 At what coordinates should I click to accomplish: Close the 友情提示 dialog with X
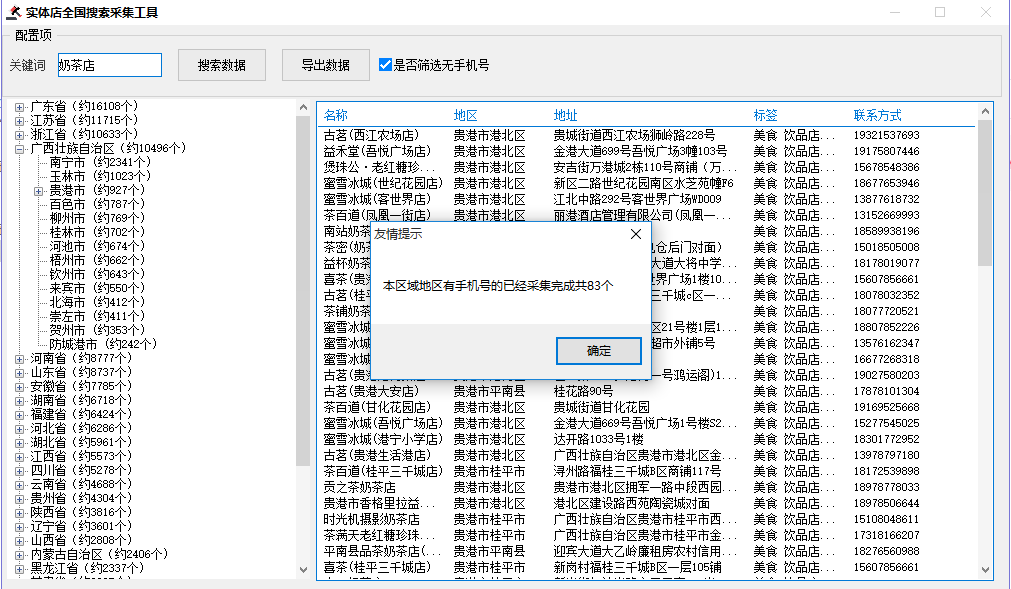[x=635, y=234]
